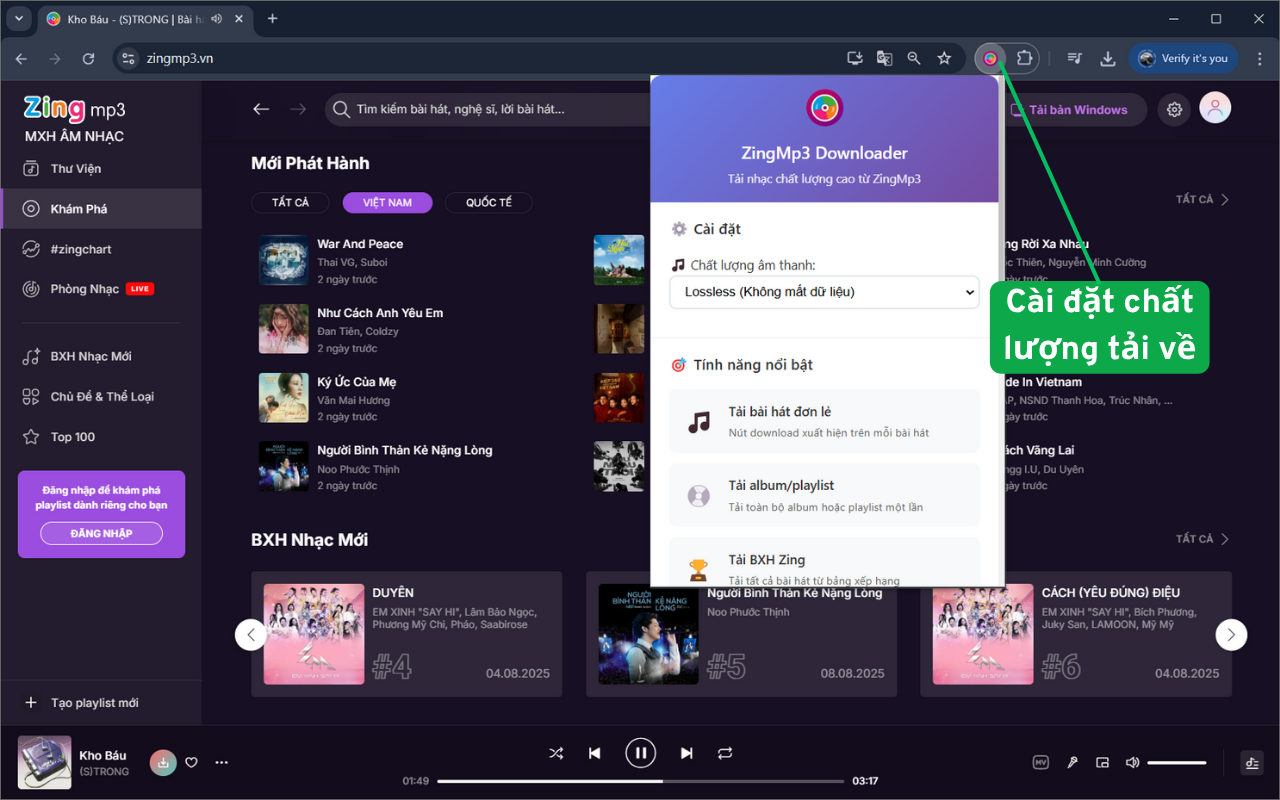Click the user avatar profile icon

tap(1215, 108)
